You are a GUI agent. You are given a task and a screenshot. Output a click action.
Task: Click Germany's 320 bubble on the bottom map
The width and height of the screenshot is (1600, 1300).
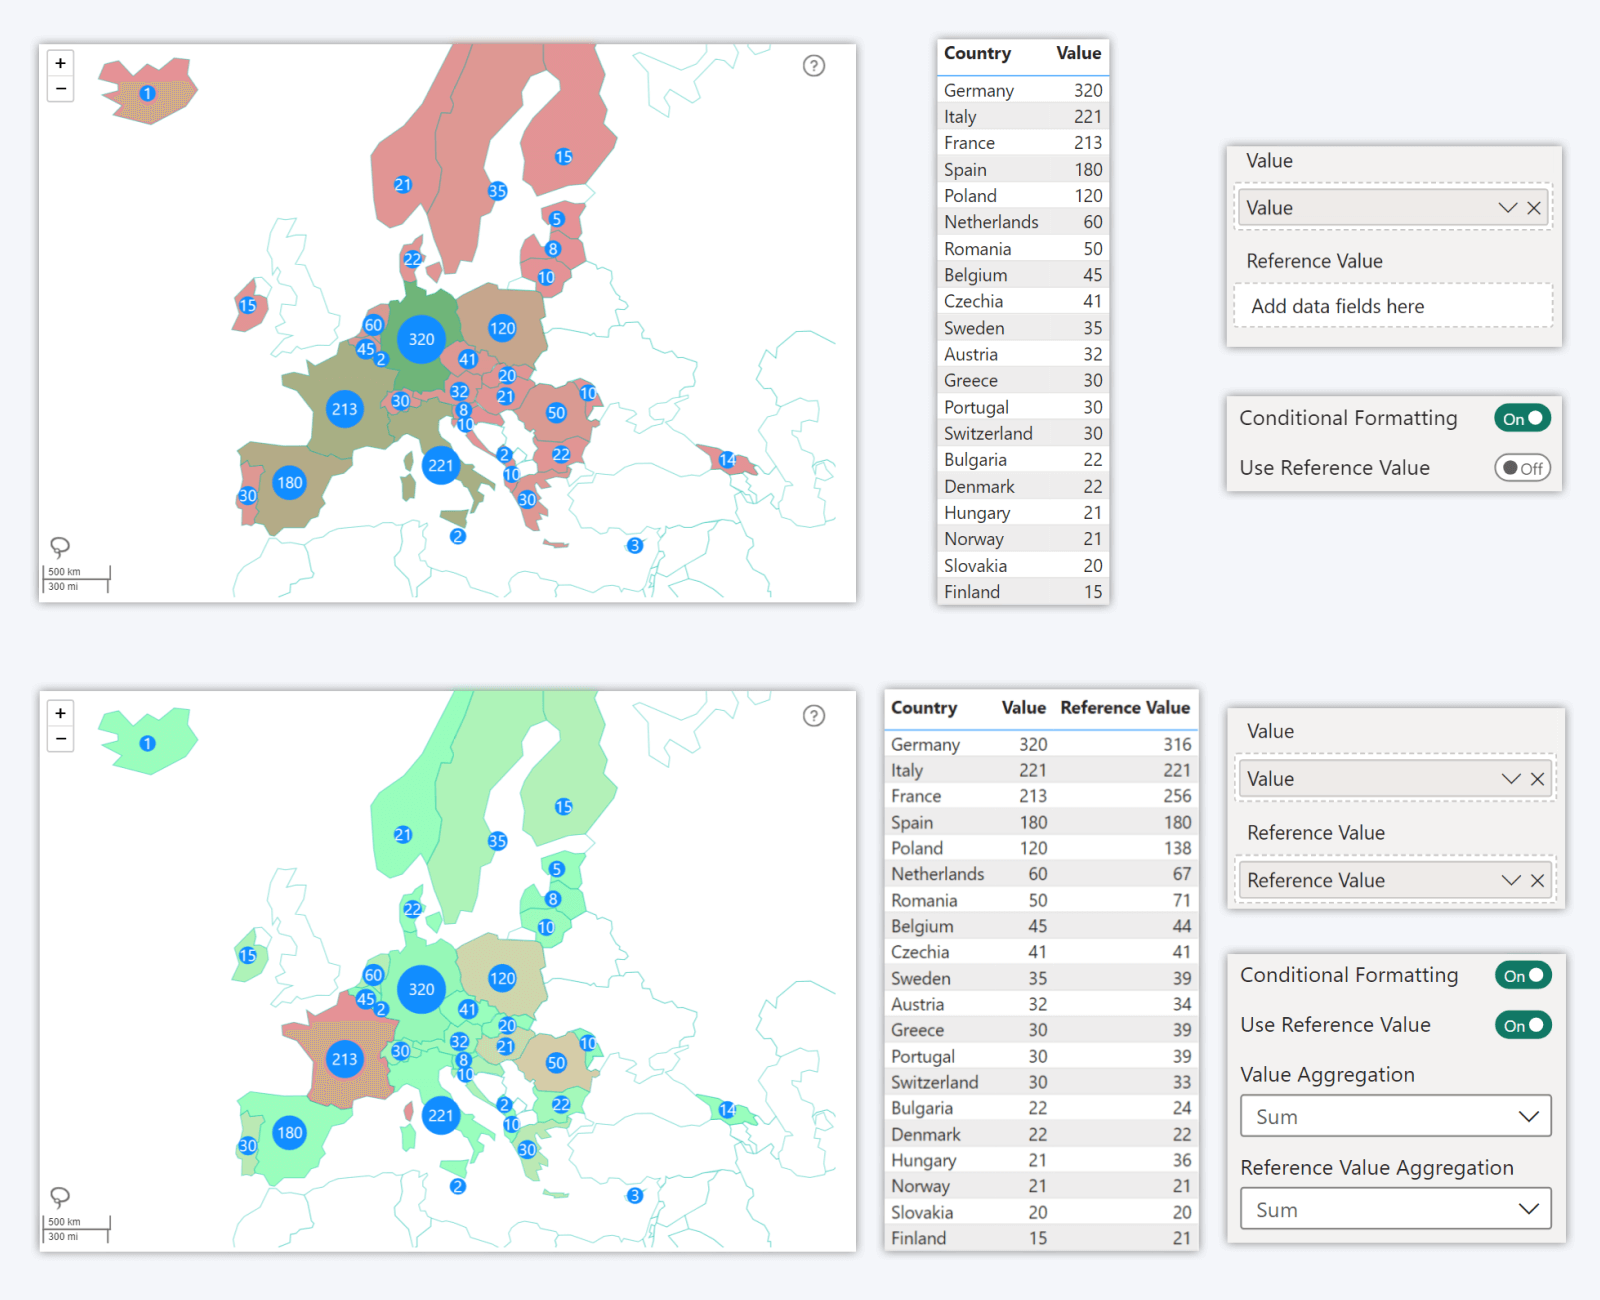(421, 989)
